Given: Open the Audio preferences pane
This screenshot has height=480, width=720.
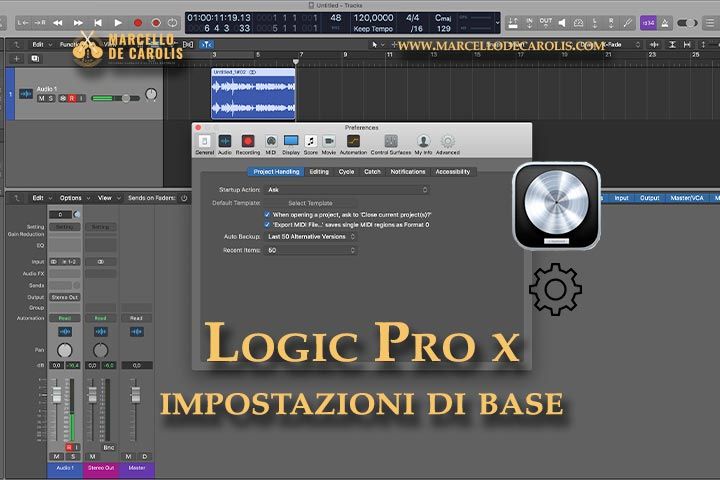Looking at the screenshot, I should point(225,145).
